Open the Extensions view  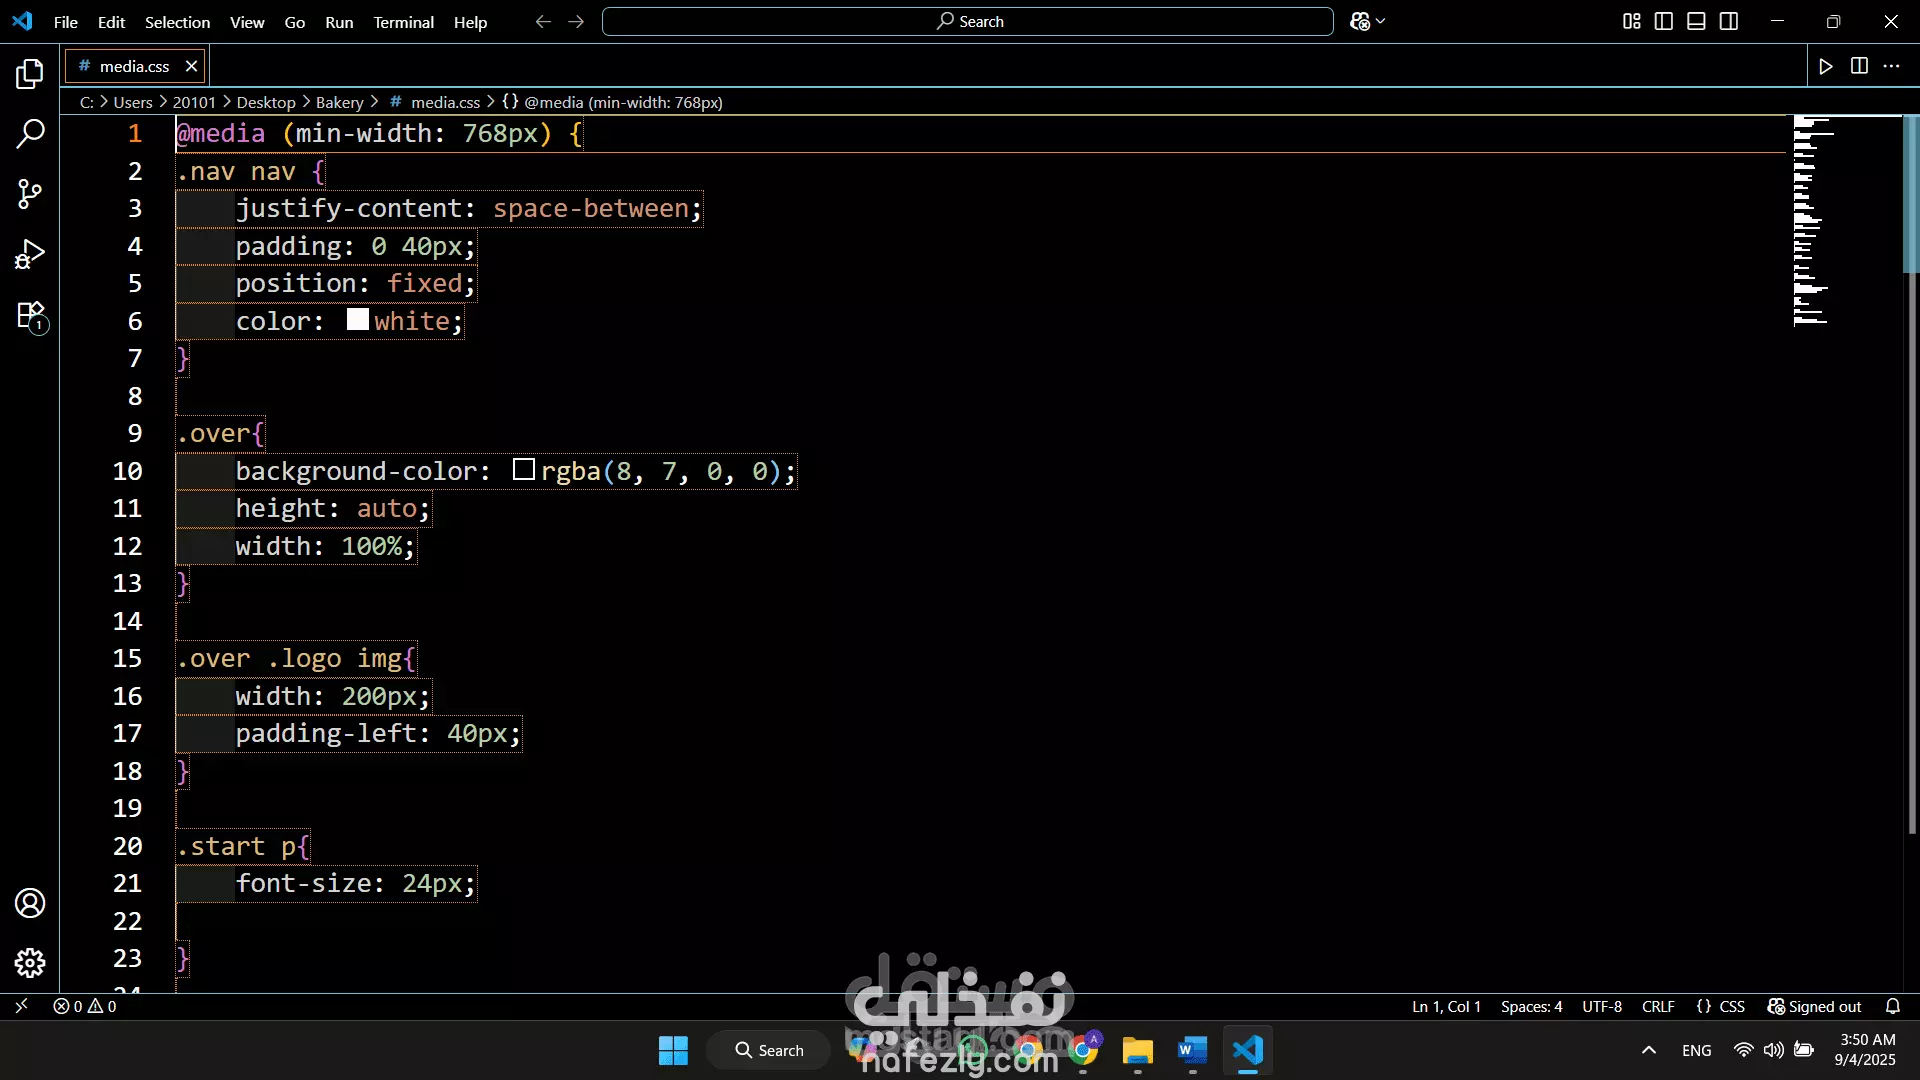pyautogui.click(x=30, y=315)
